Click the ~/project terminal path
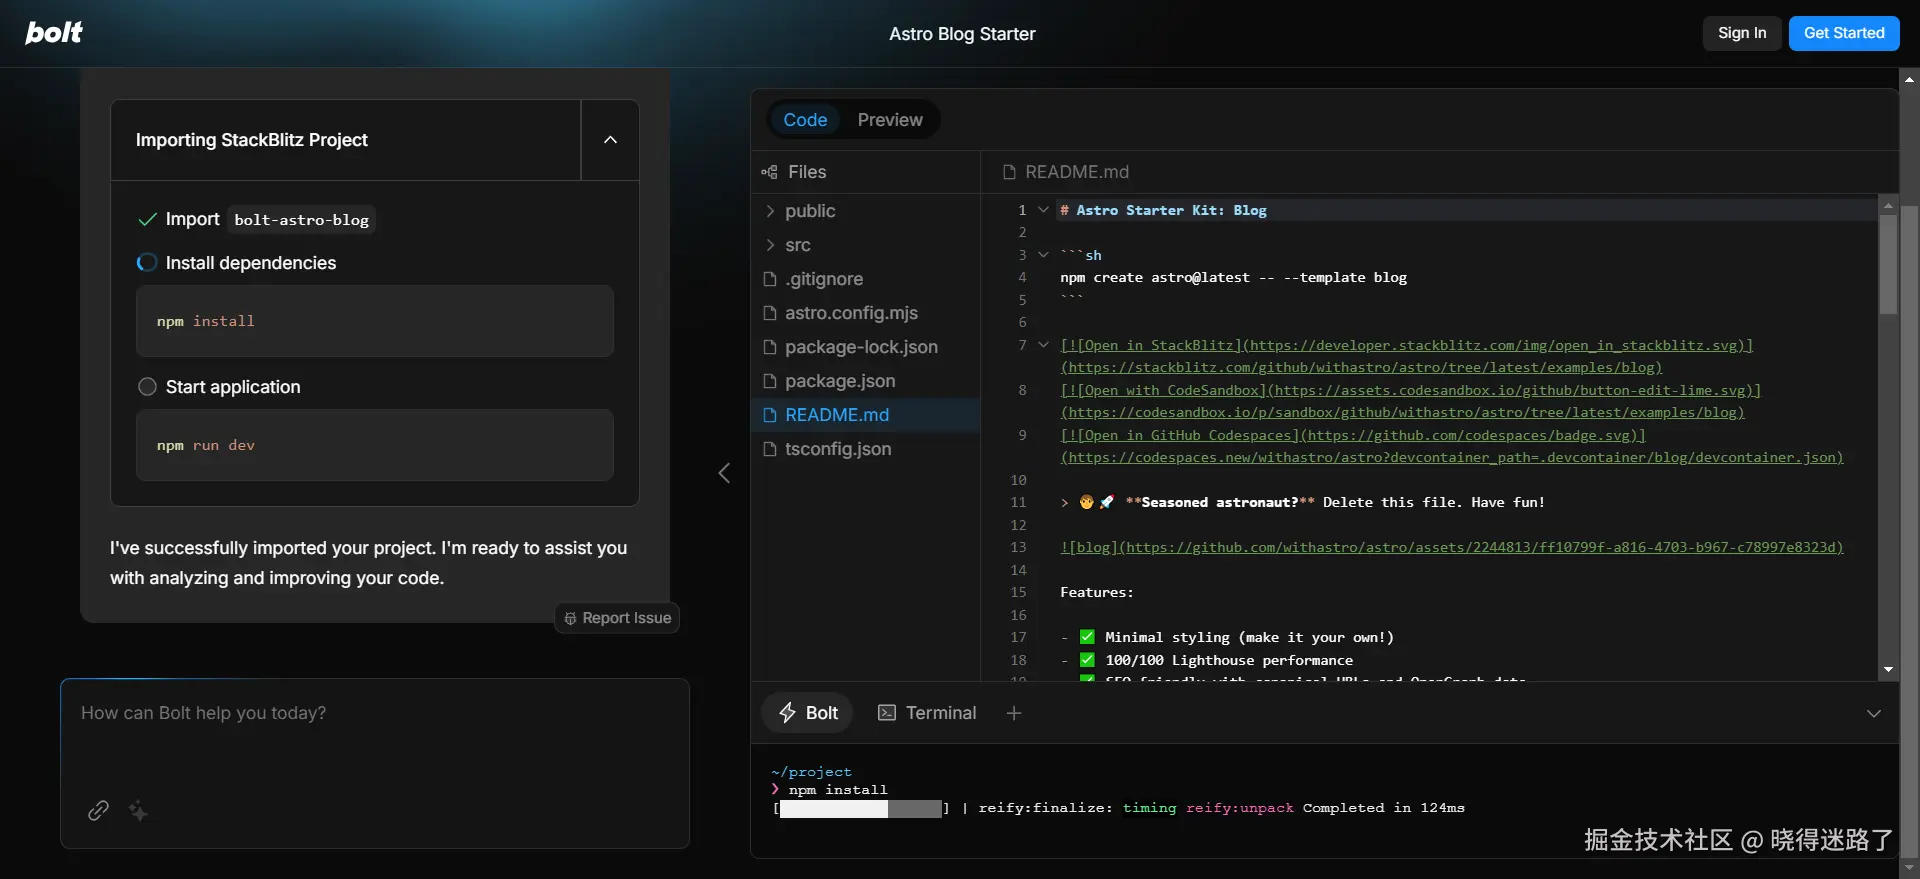Image resolution: width=1920 pixels, height=879 pixels. pos(811,772)
